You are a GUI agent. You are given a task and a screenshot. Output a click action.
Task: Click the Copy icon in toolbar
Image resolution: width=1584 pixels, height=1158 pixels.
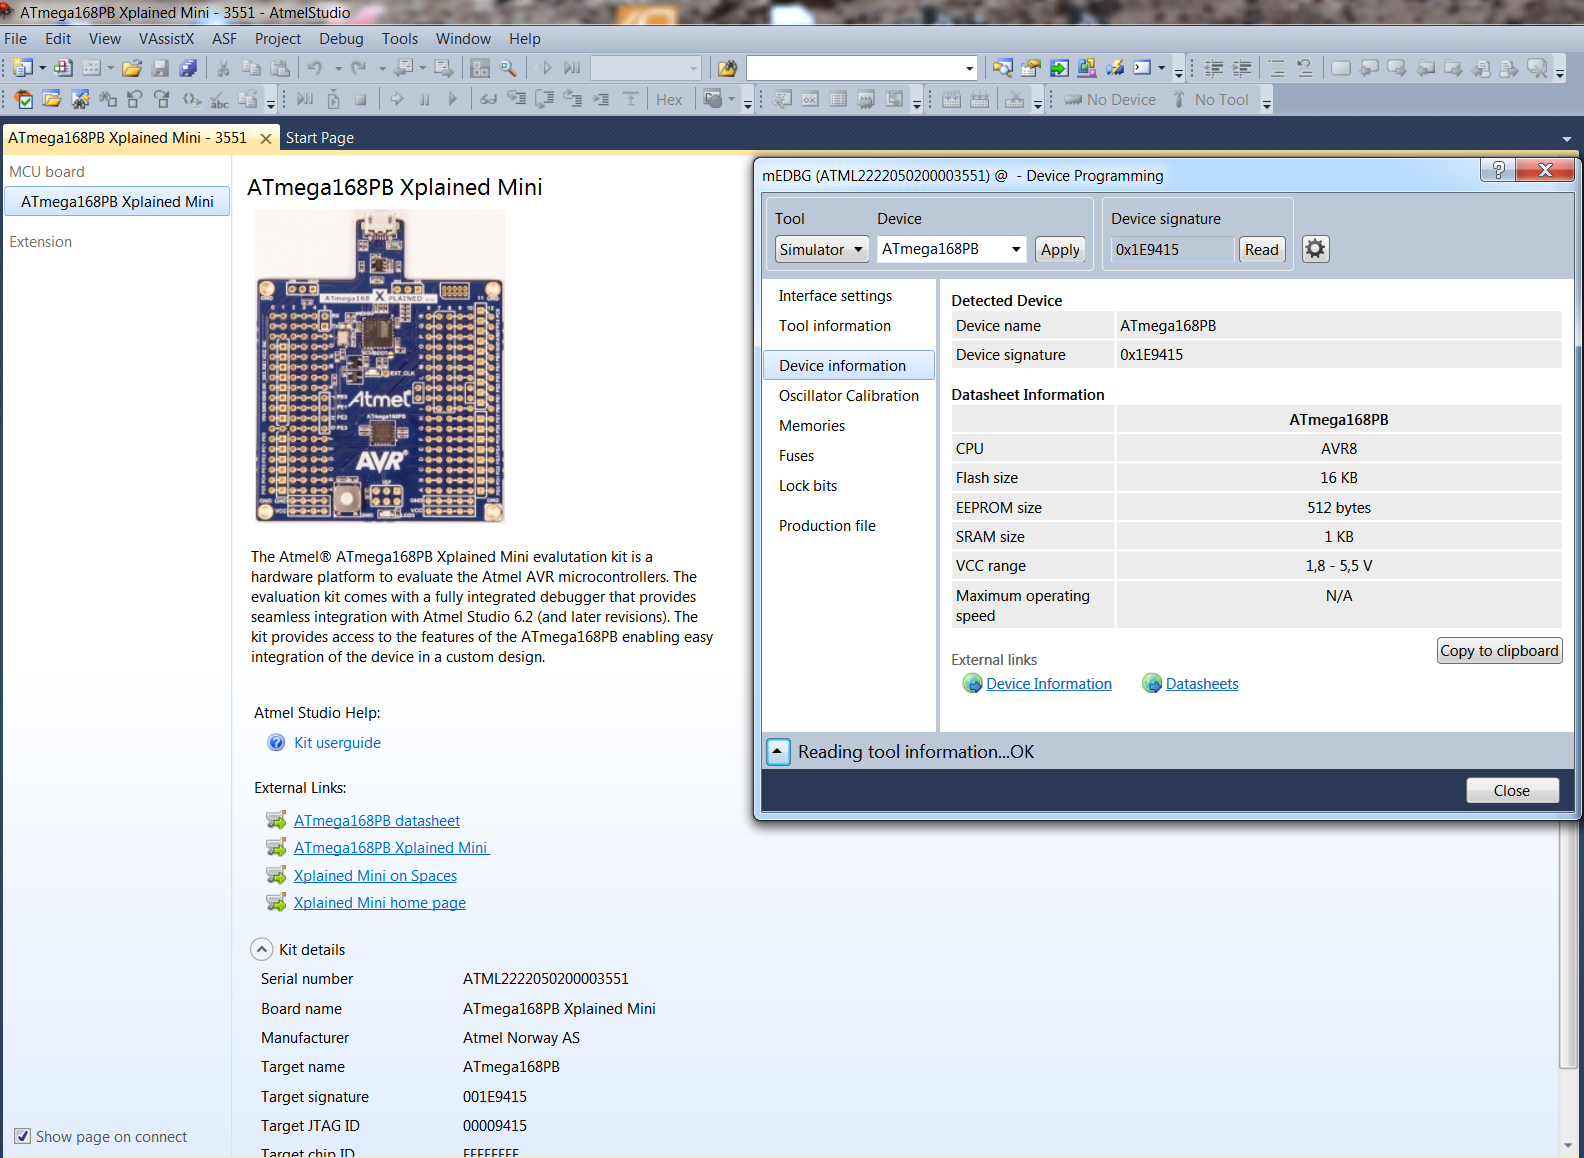coord(252,68)
